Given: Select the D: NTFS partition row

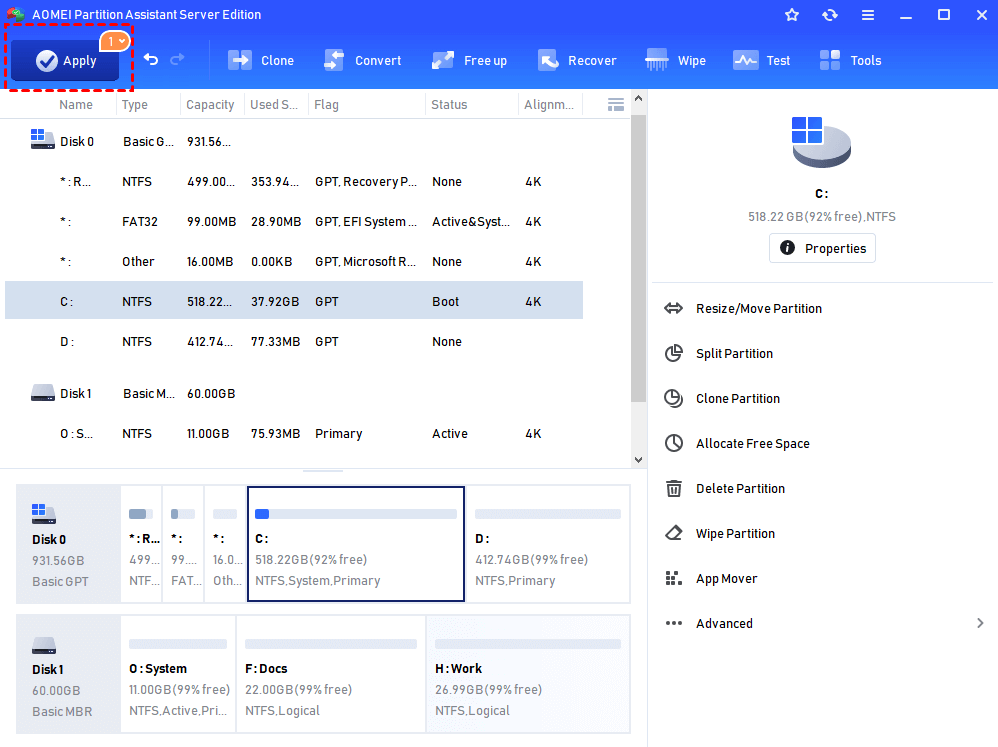Looking at the screenshot, I should point(294,341).
